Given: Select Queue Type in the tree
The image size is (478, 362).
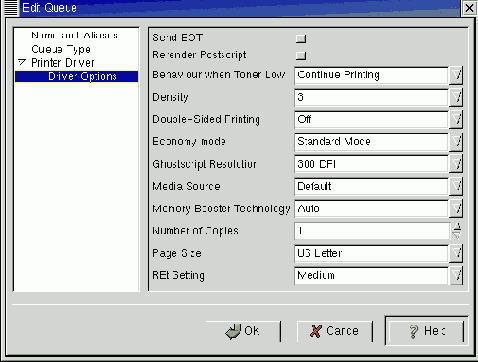Looking at the screenshot, I should 61,49.
